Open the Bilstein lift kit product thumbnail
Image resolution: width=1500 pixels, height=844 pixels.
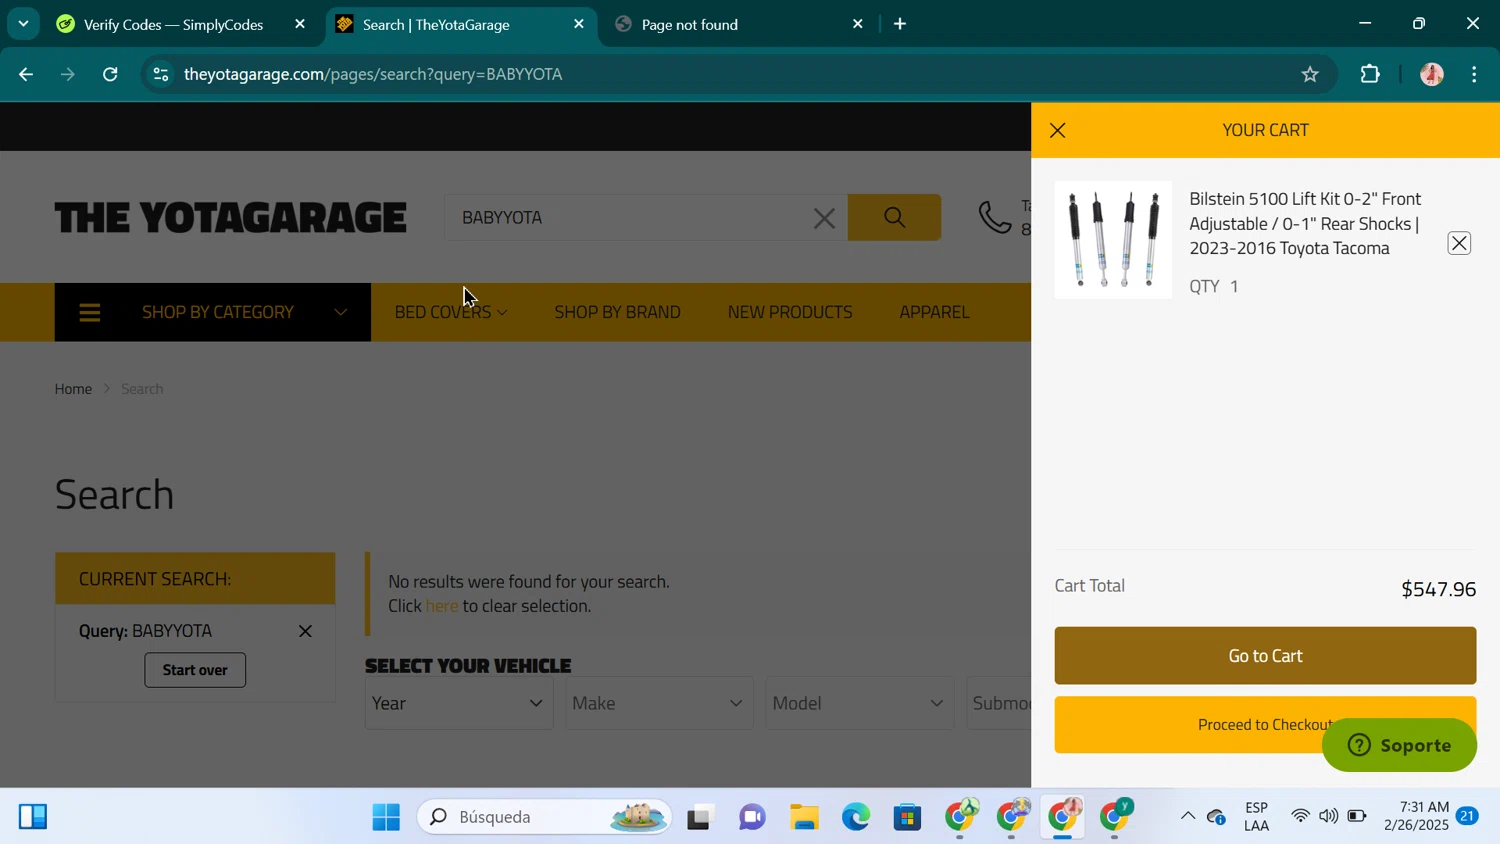pos(1113,240)
